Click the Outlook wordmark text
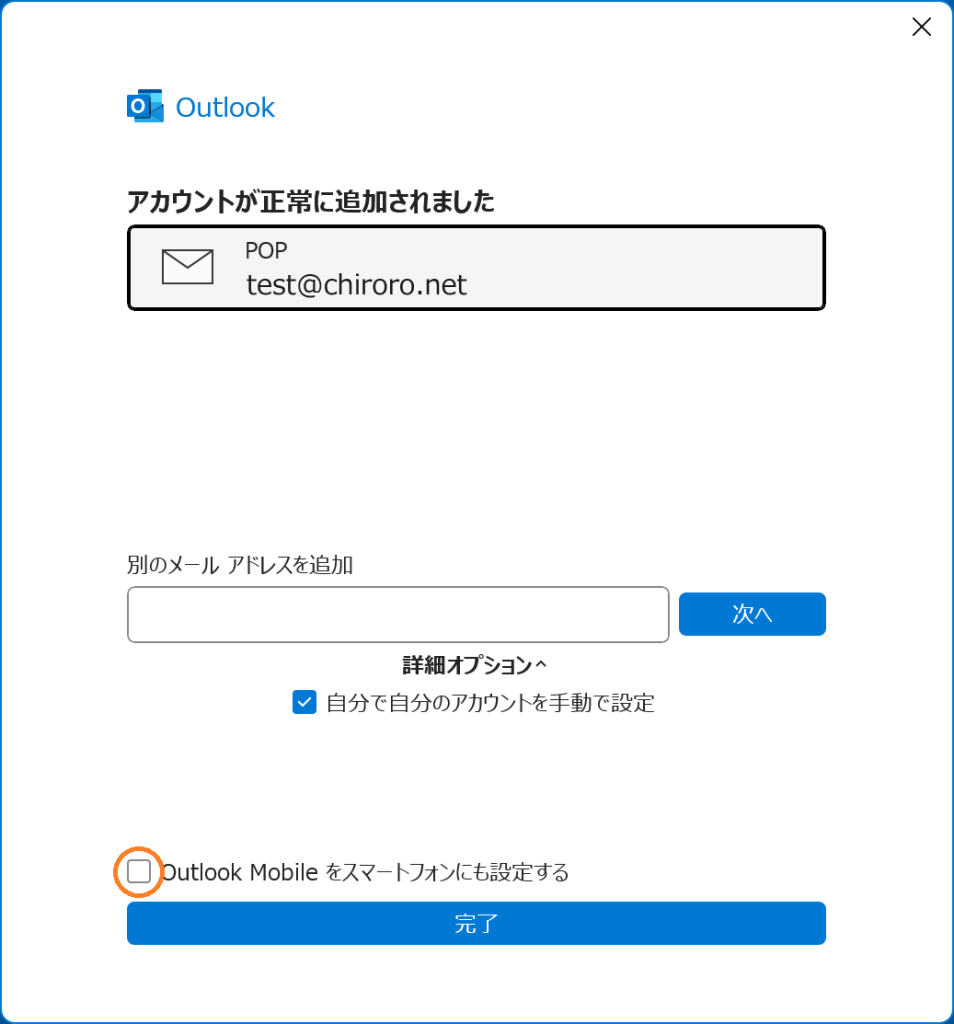Image resolution: width=954 pixels, height=1024 pixels. click(225, 108)
